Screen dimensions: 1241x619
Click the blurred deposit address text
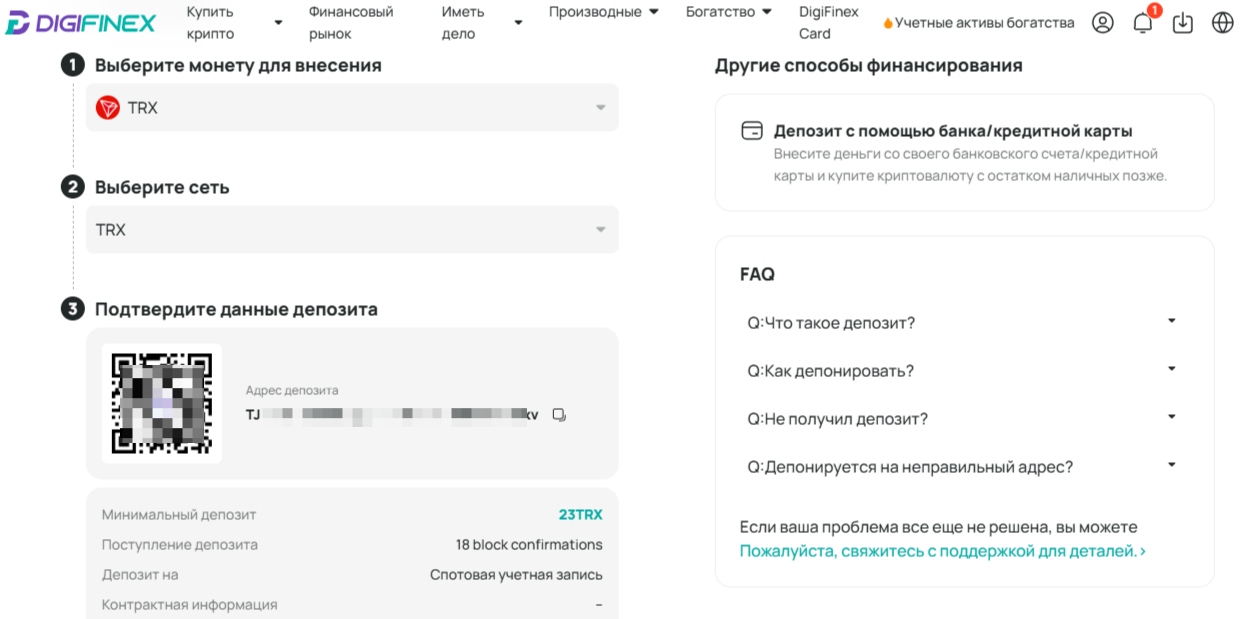(x=392, y=414)
